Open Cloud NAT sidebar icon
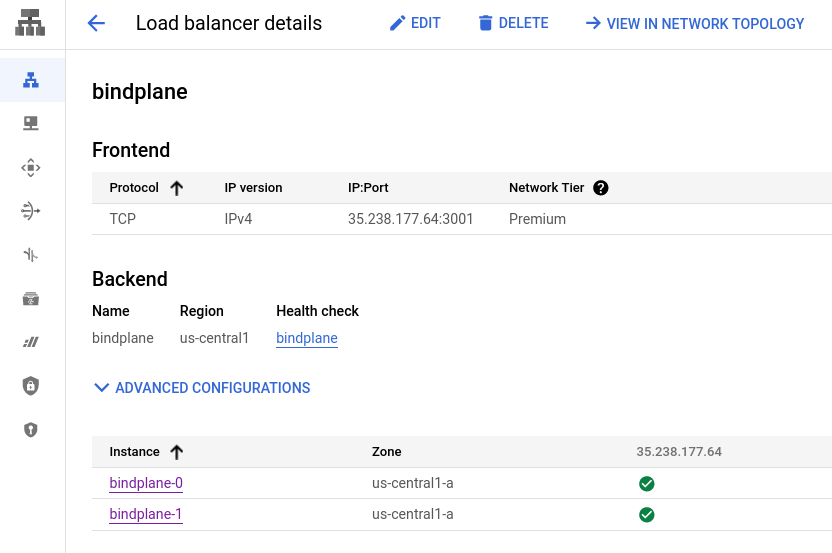 [x=31, y=211]
